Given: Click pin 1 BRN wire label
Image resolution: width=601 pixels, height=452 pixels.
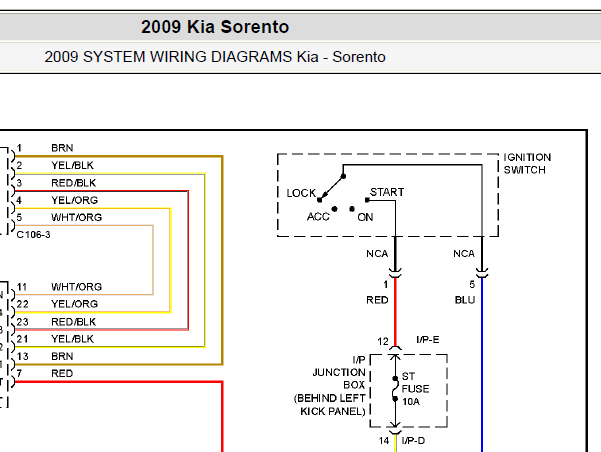Looking at the screenshot, I should pos(62,148).
